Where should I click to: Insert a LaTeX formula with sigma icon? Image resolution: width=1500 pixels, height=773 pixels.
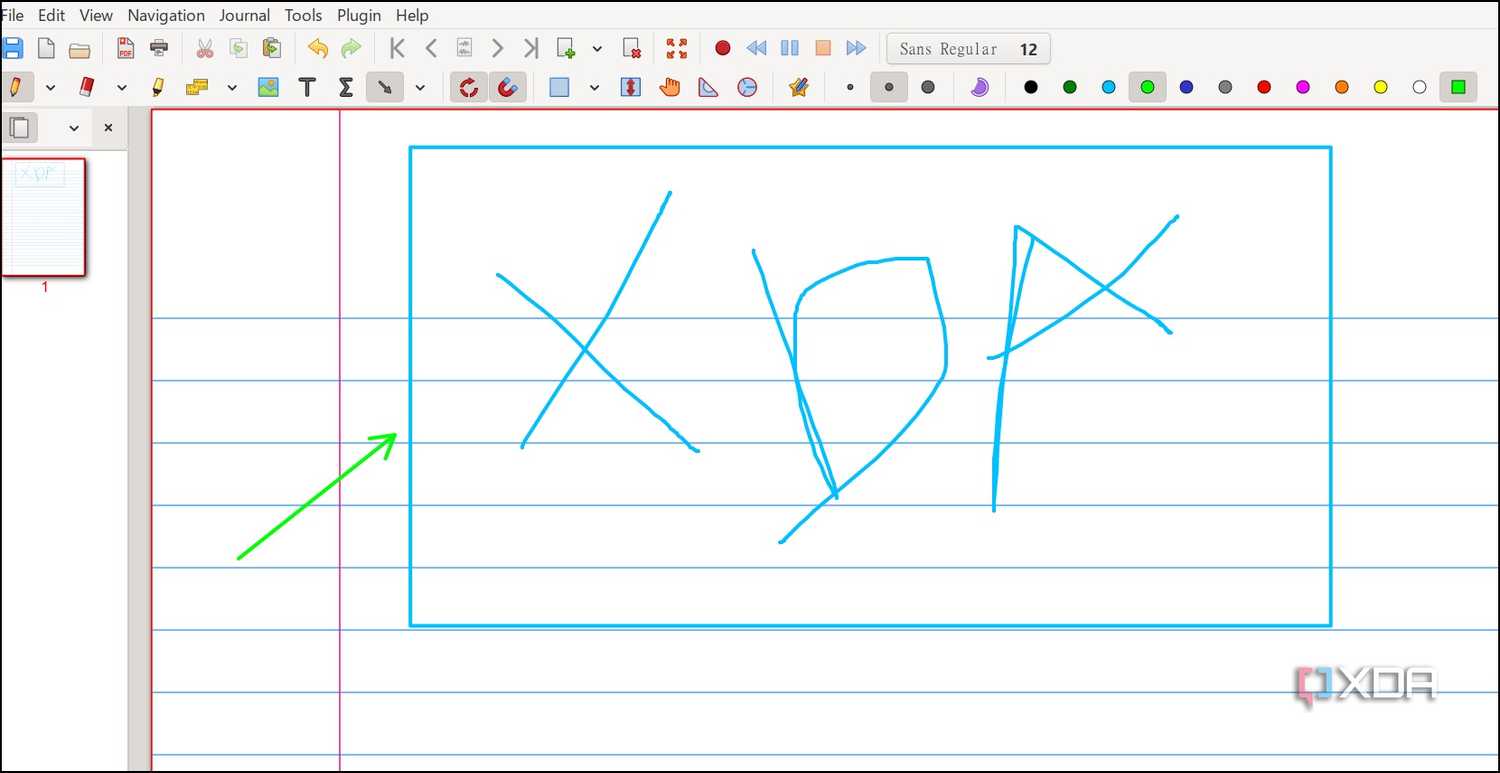[x=346, y=87]
